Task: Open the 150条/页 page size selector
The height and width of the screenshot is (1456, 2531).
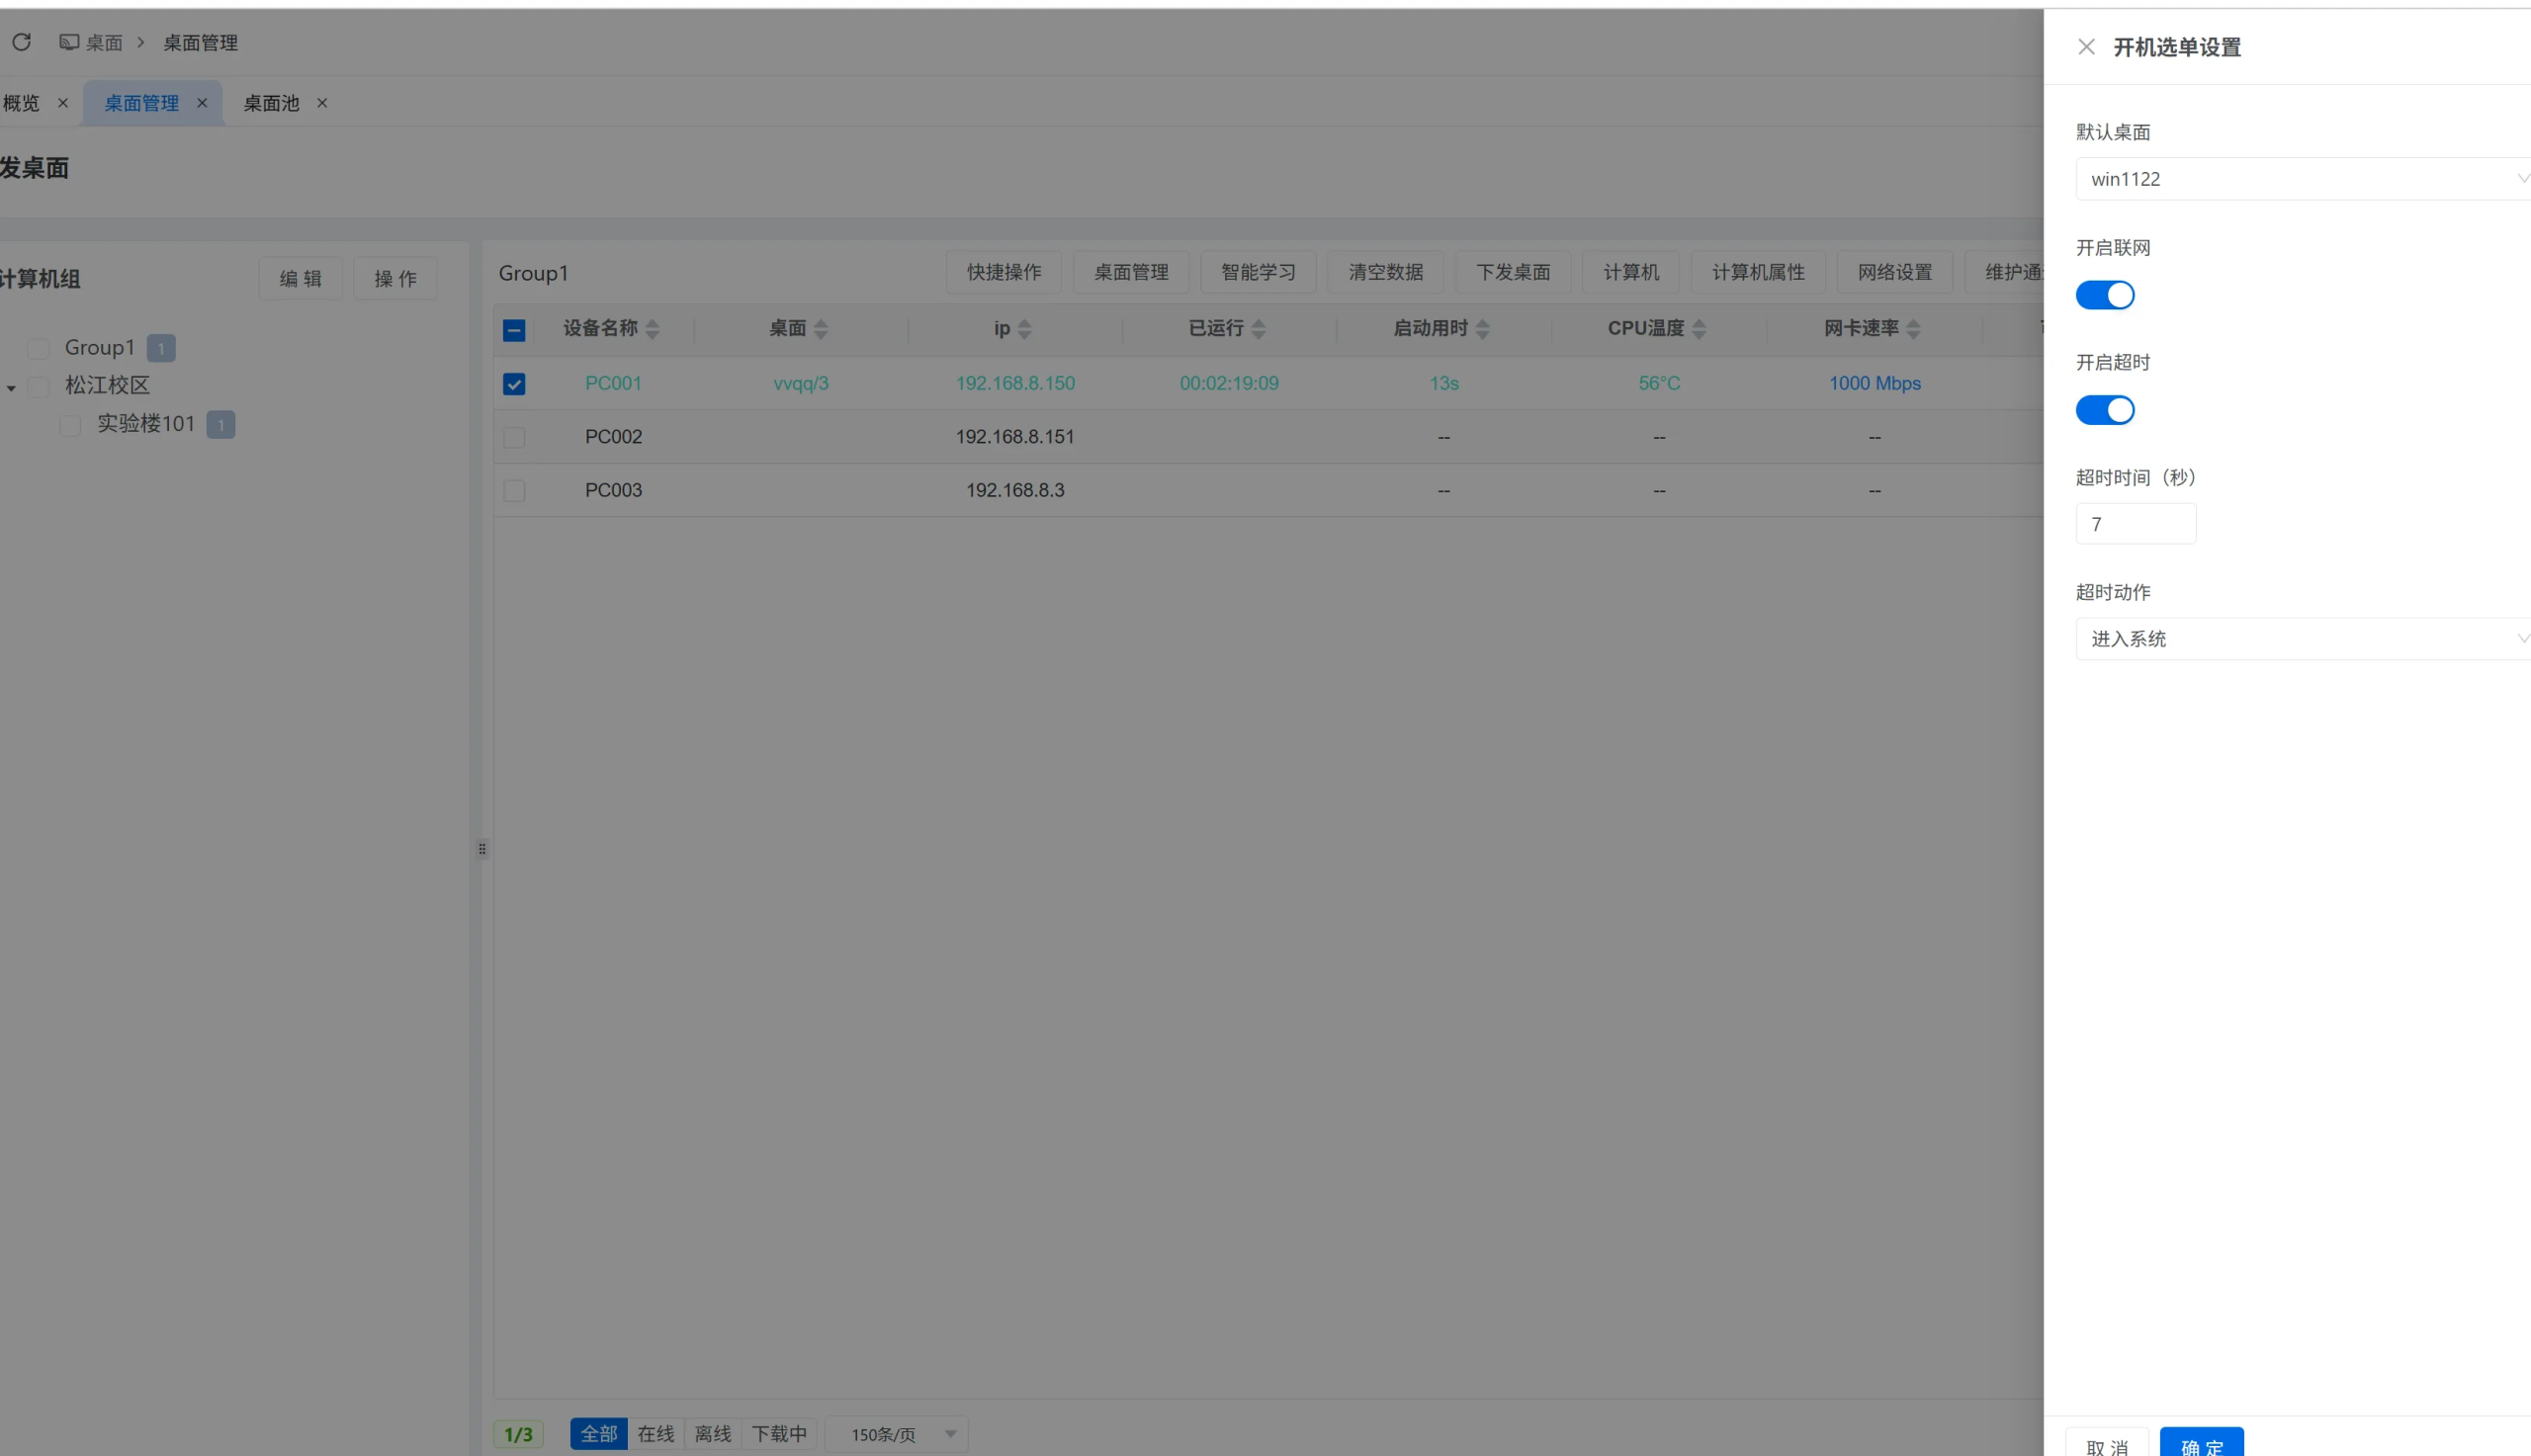Action: pyautogui.click(x=897, y=1434)
